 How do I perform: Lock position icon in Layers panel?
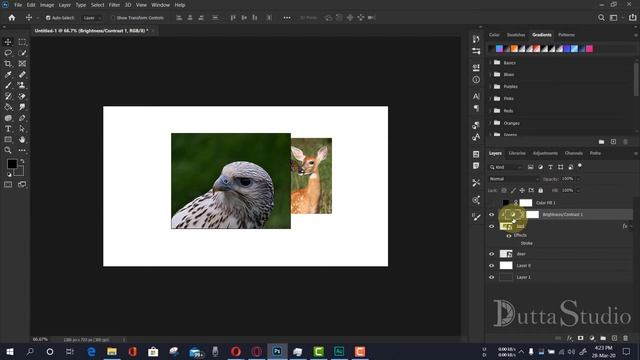point(522,190)
